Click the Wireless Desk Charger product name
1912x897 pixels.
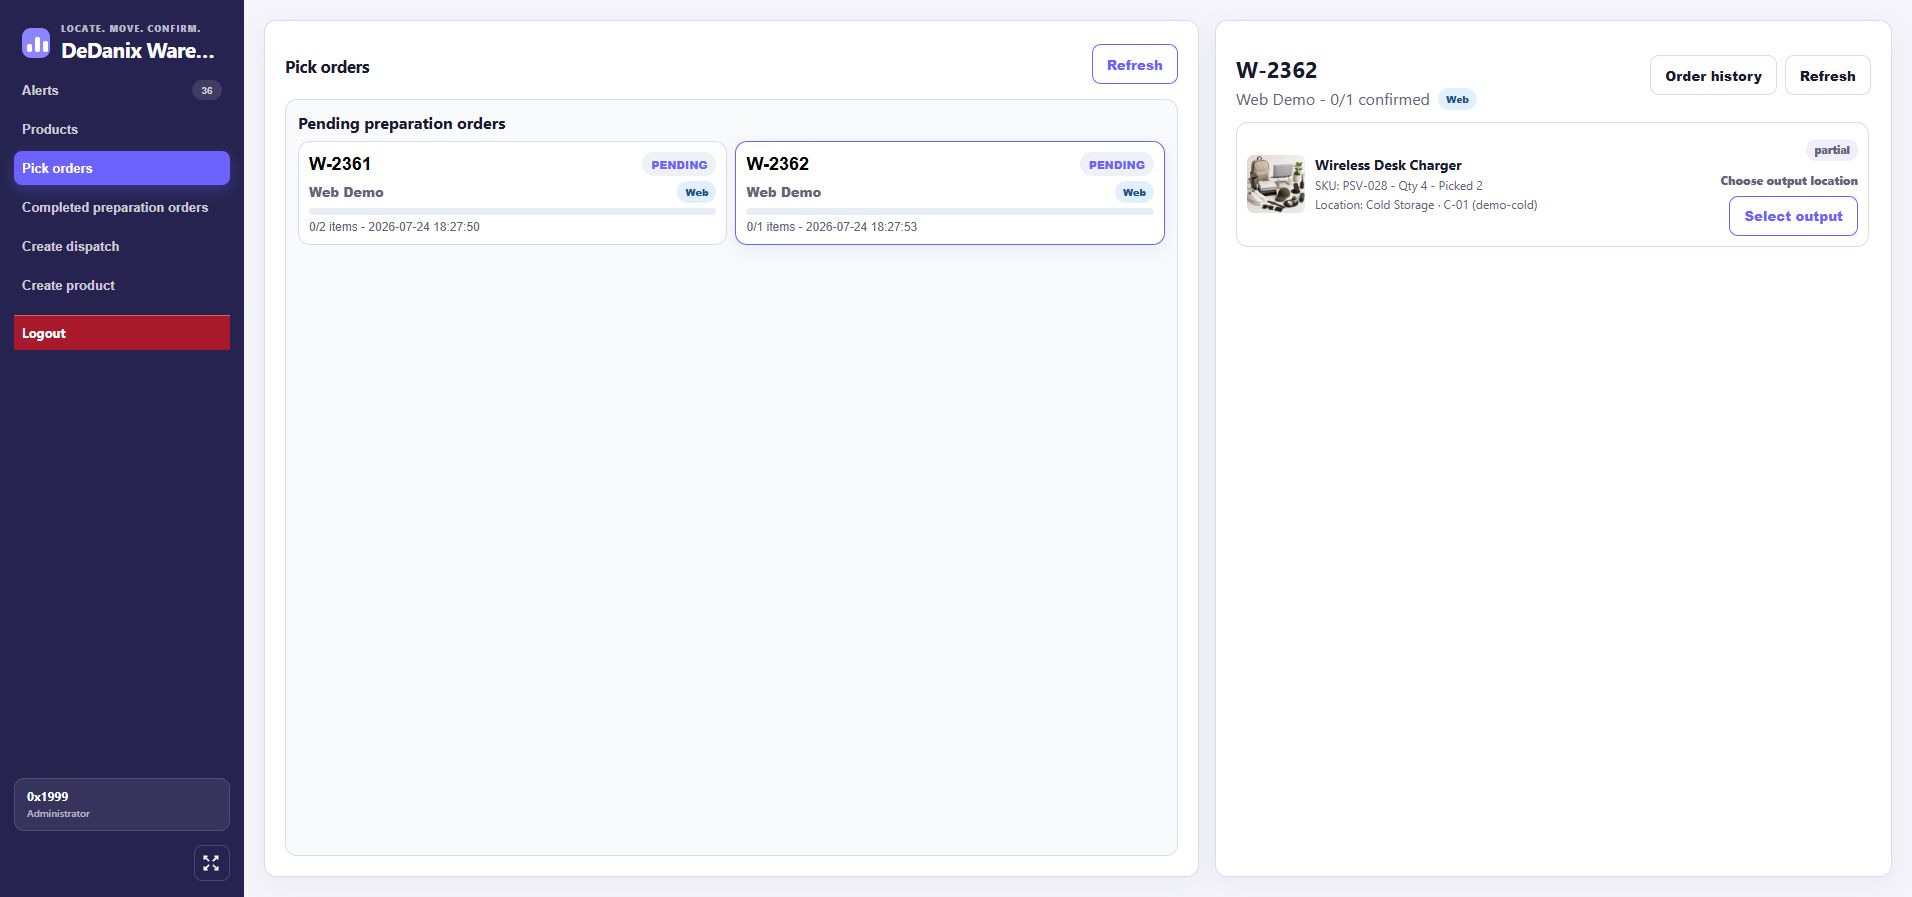pos(1388,165)
